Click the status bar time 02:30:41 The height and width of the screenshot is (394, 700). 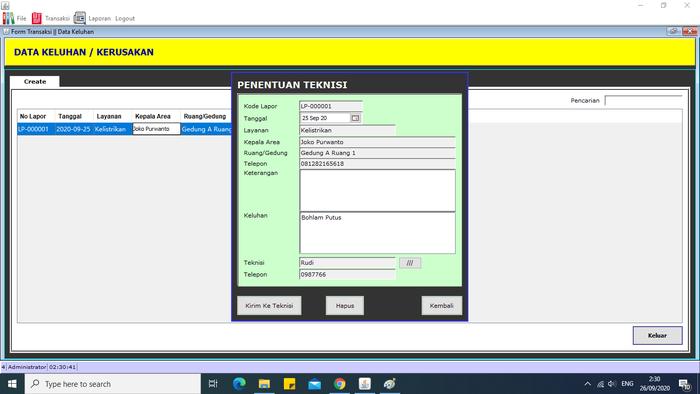[62, 367]
